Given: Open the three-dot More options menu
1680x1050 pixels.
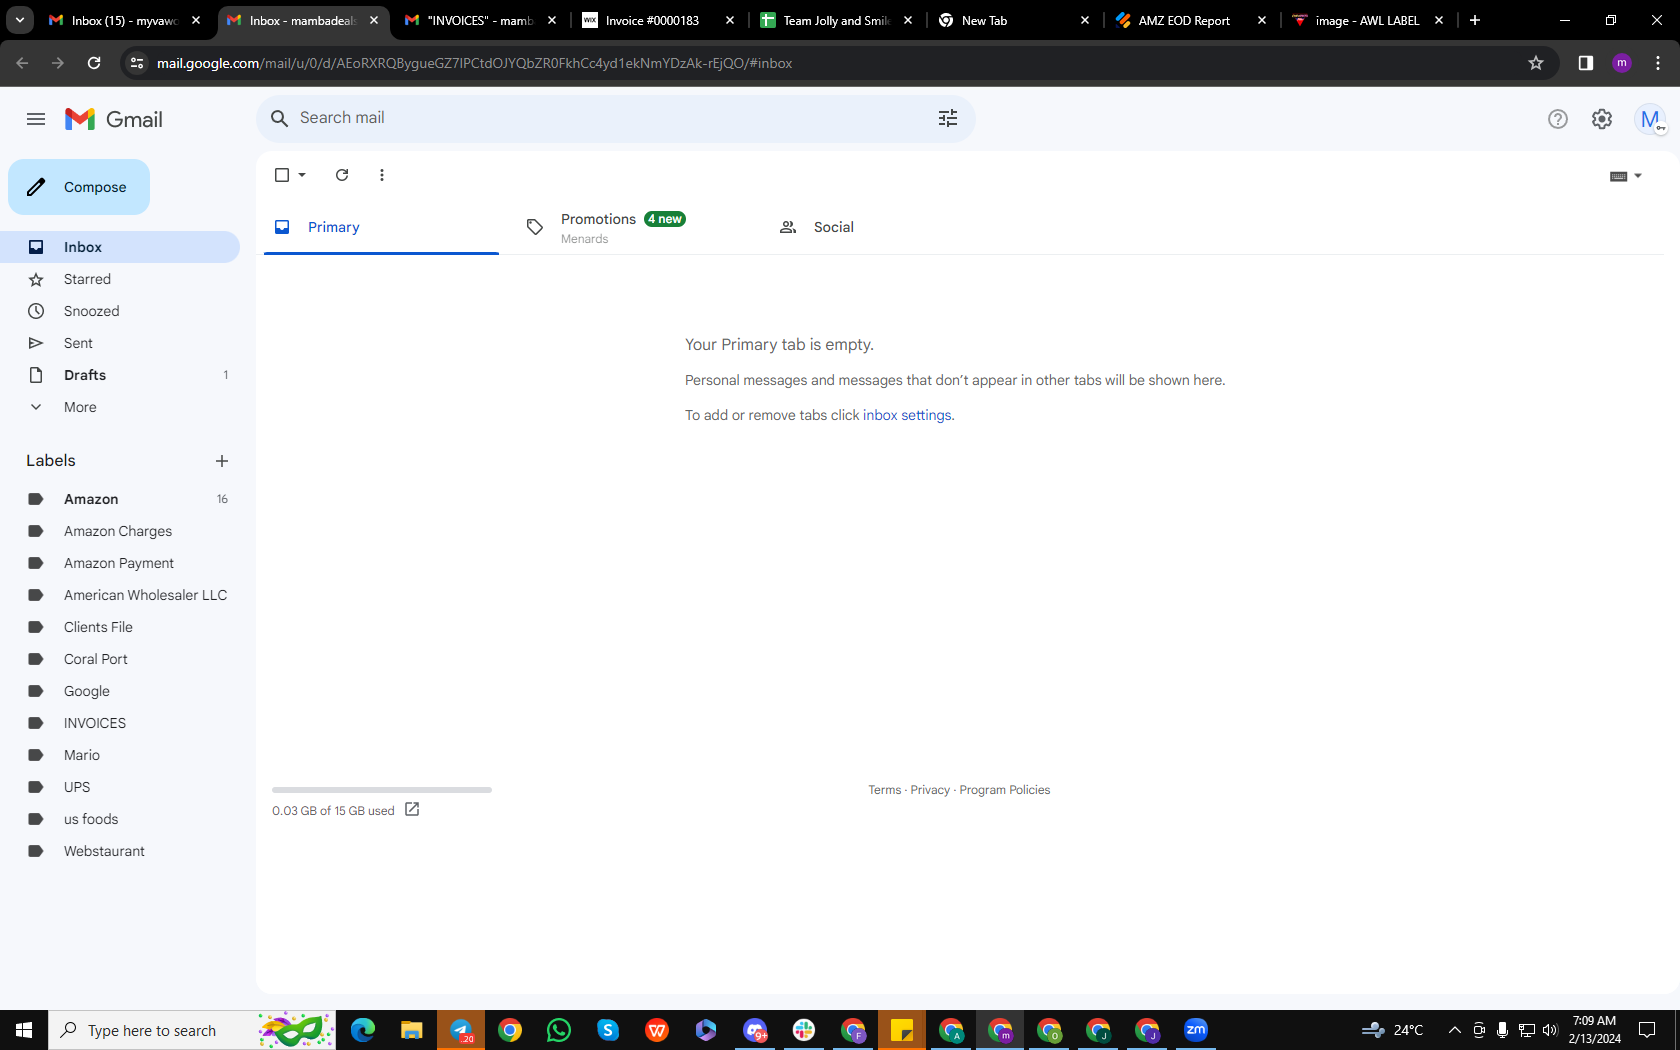Looking at the screenshot, I should click(382, 175).
